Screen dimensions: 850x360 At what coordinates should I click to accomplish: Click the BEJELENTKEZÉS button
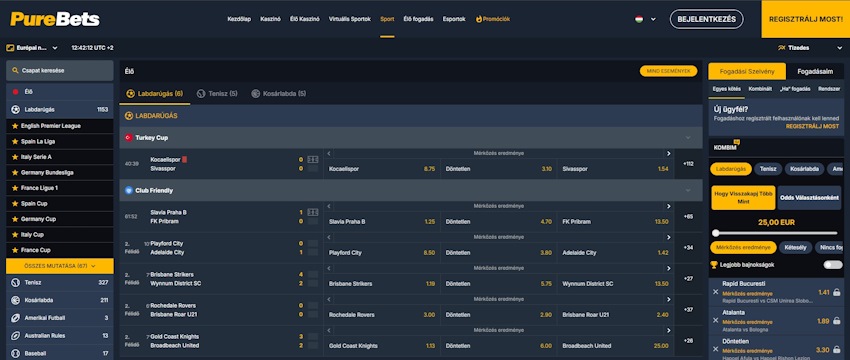coord(707,19)
